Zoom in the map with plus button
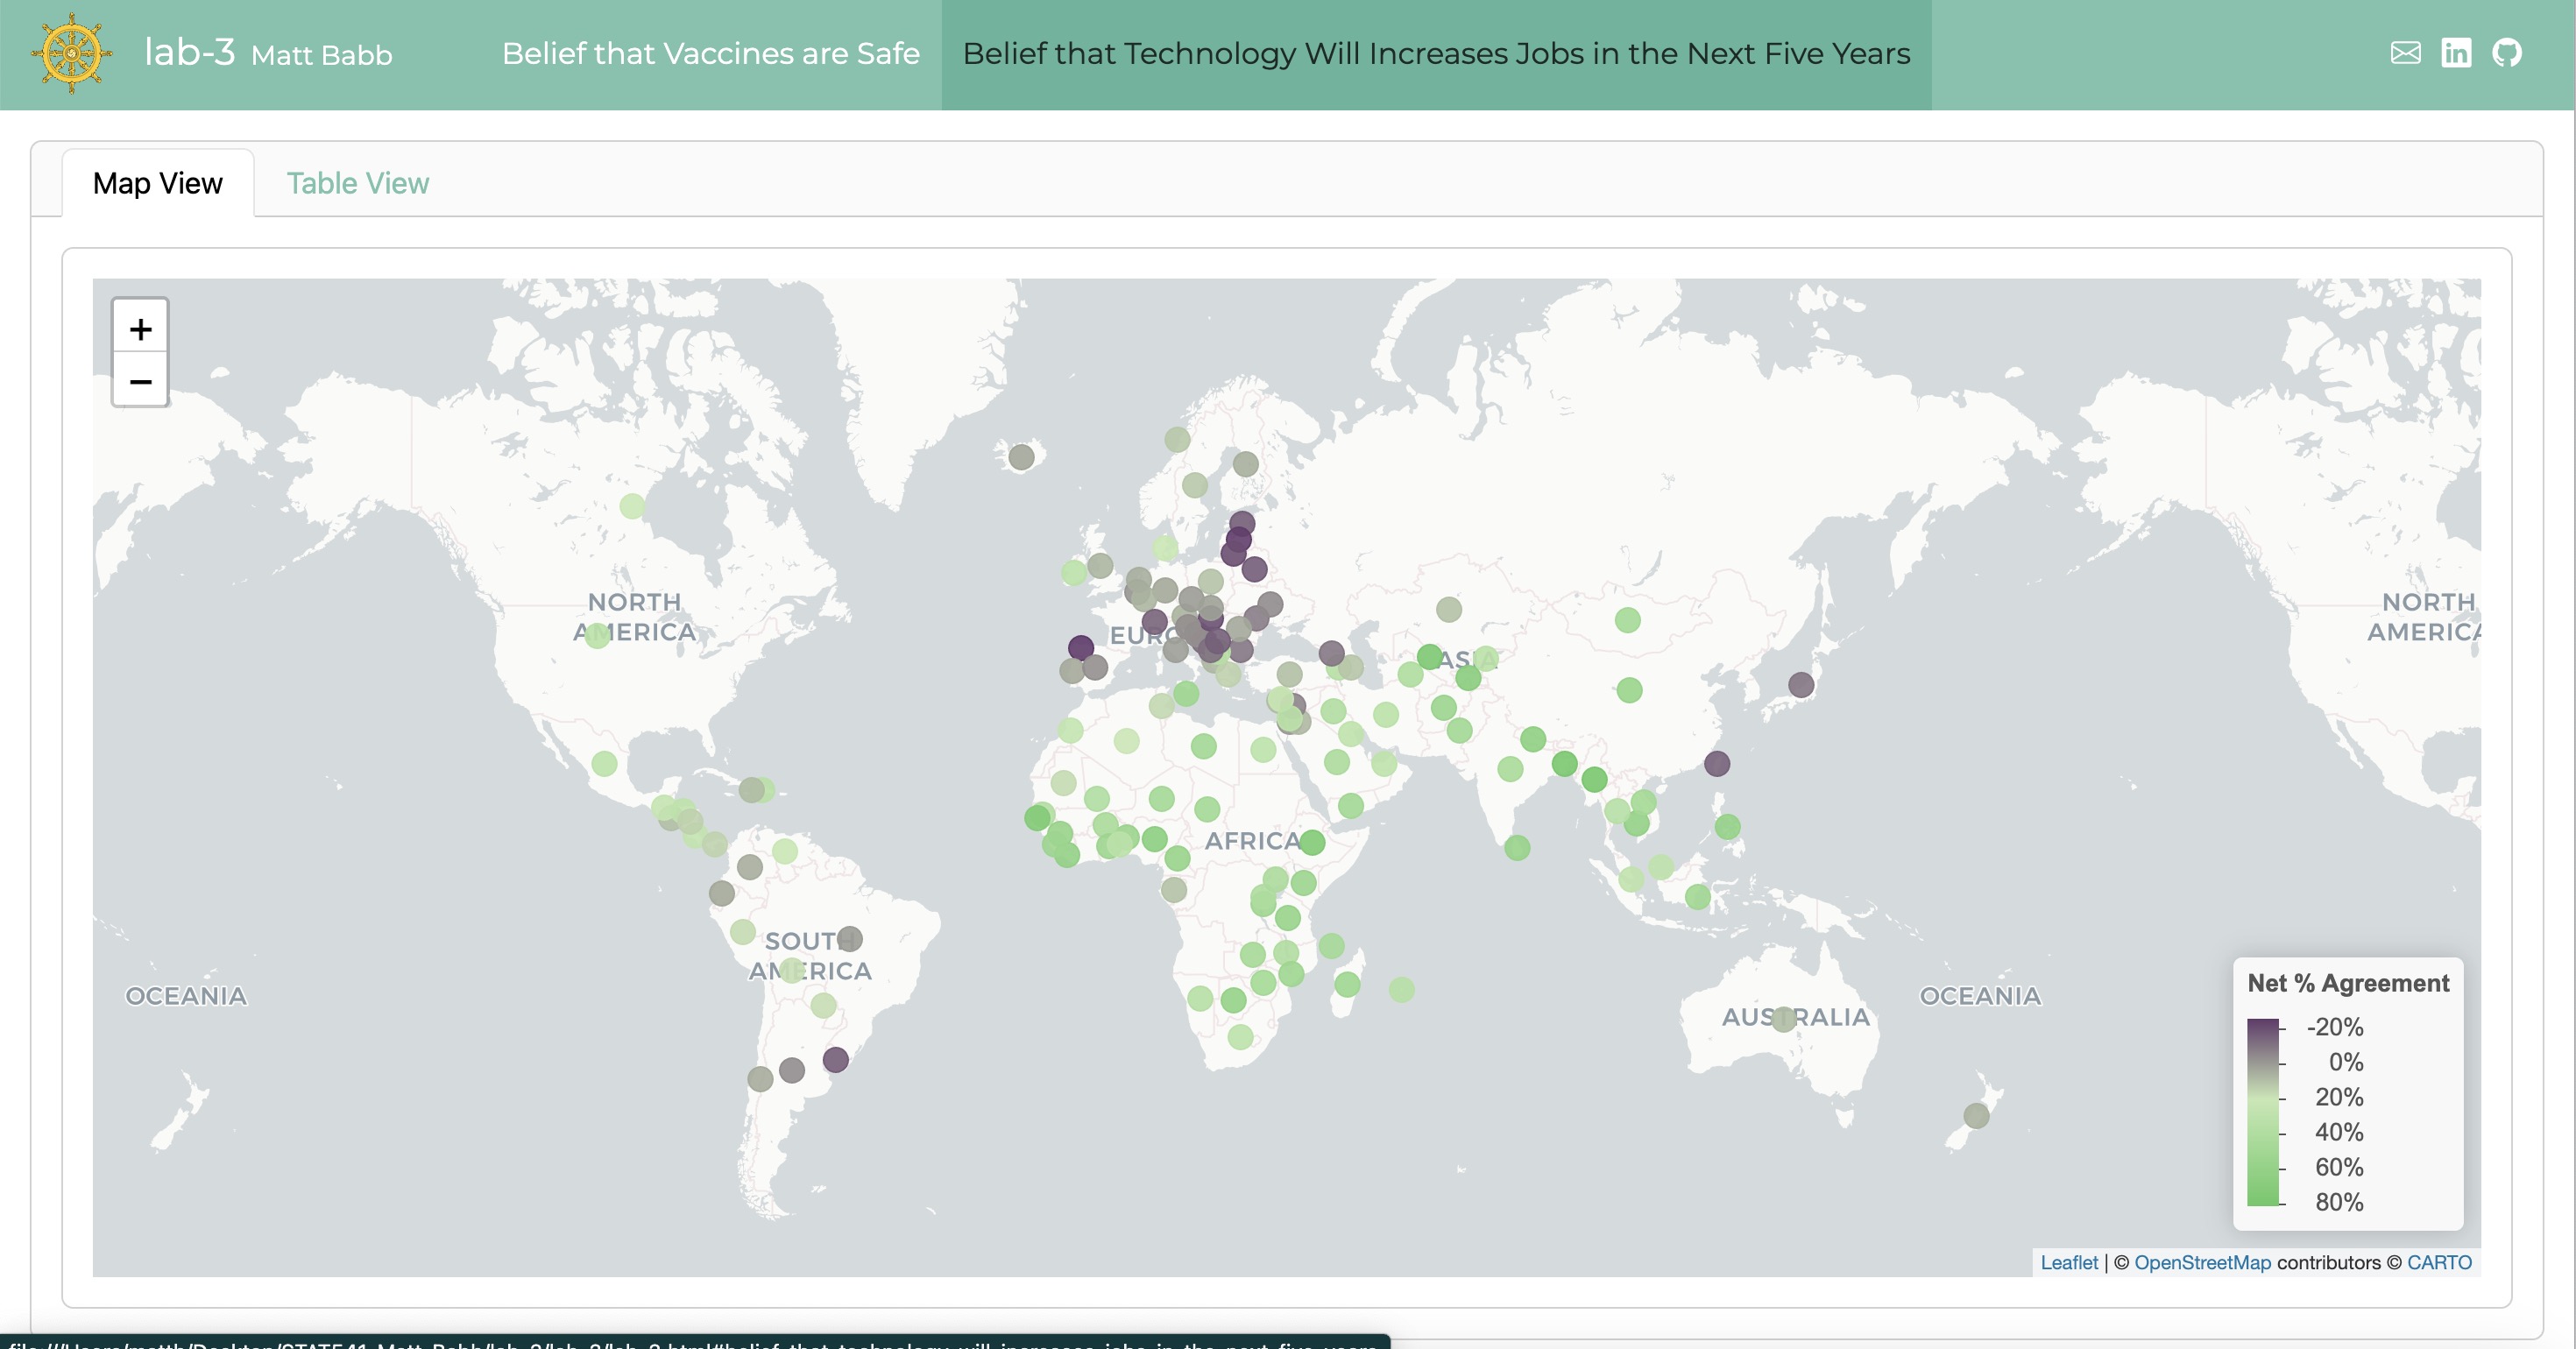Image resolution: width=2576 pixels, height=1349 pixels. pyautogui.click(x=140, y=328)
